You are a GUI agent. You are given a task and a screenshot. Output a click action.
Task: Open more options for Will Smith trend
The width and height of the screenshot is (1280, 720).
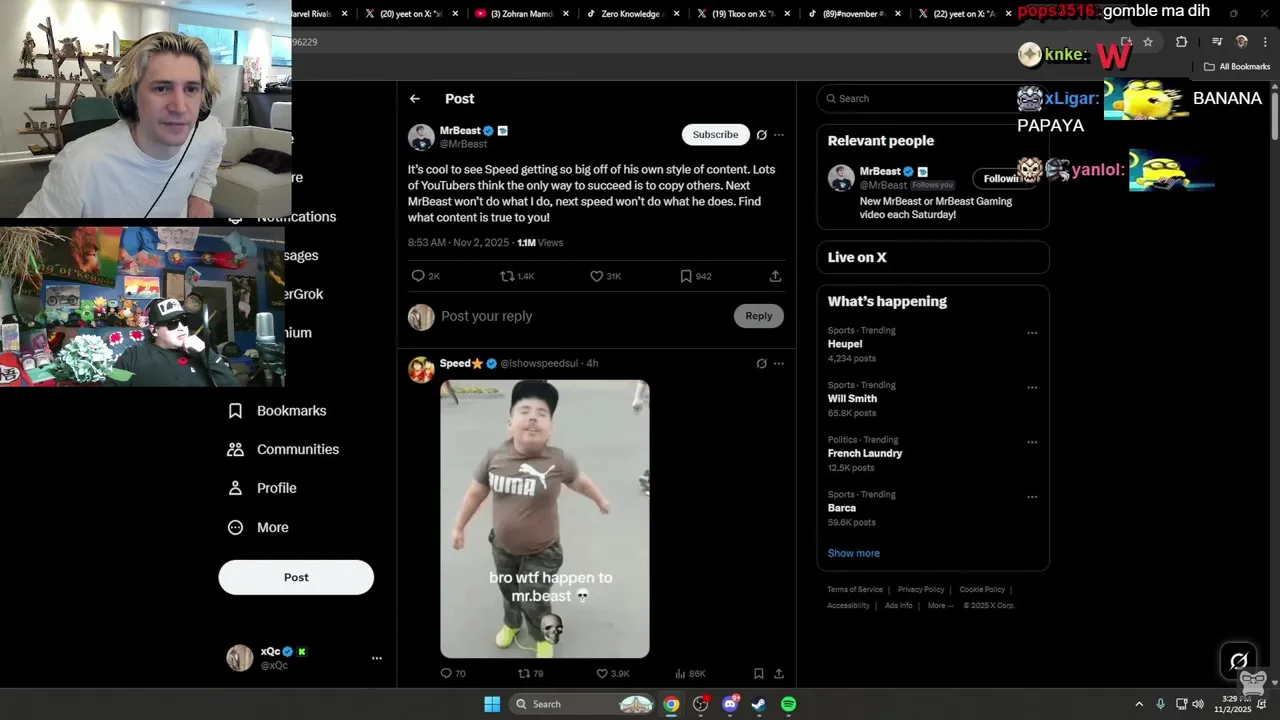click(1032, 388)
